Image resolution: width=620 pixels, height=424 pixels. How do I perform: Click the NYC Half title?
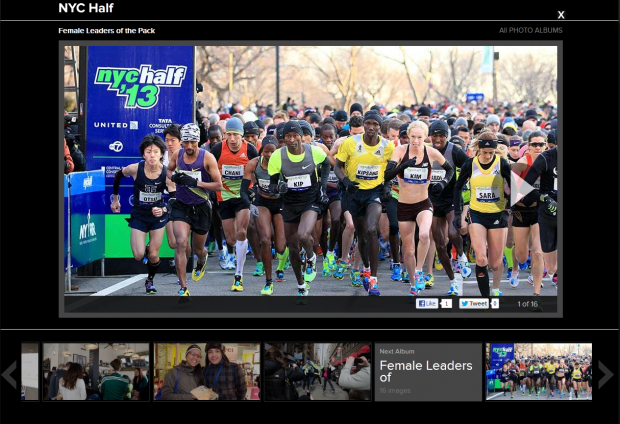pos(86,8)
